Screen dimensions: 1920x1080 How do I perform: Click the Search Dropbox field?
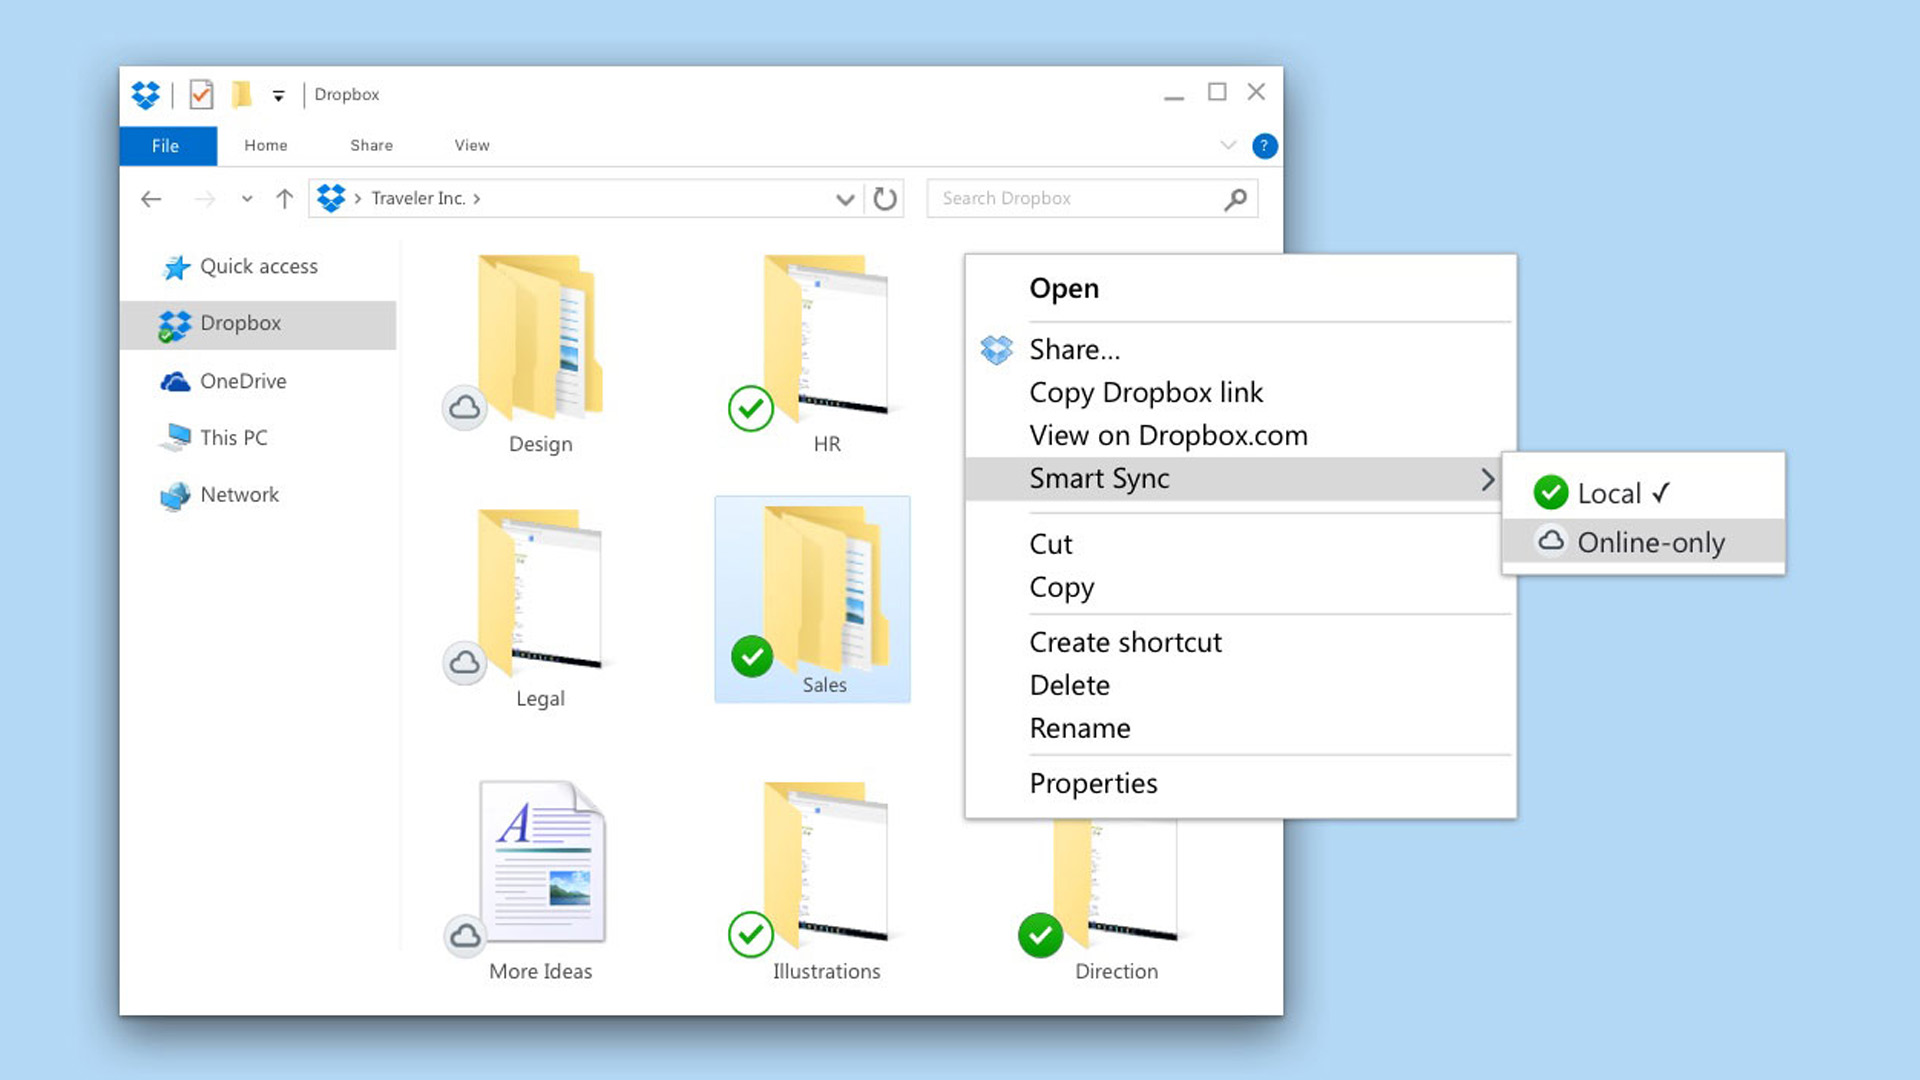[1092, 198]
